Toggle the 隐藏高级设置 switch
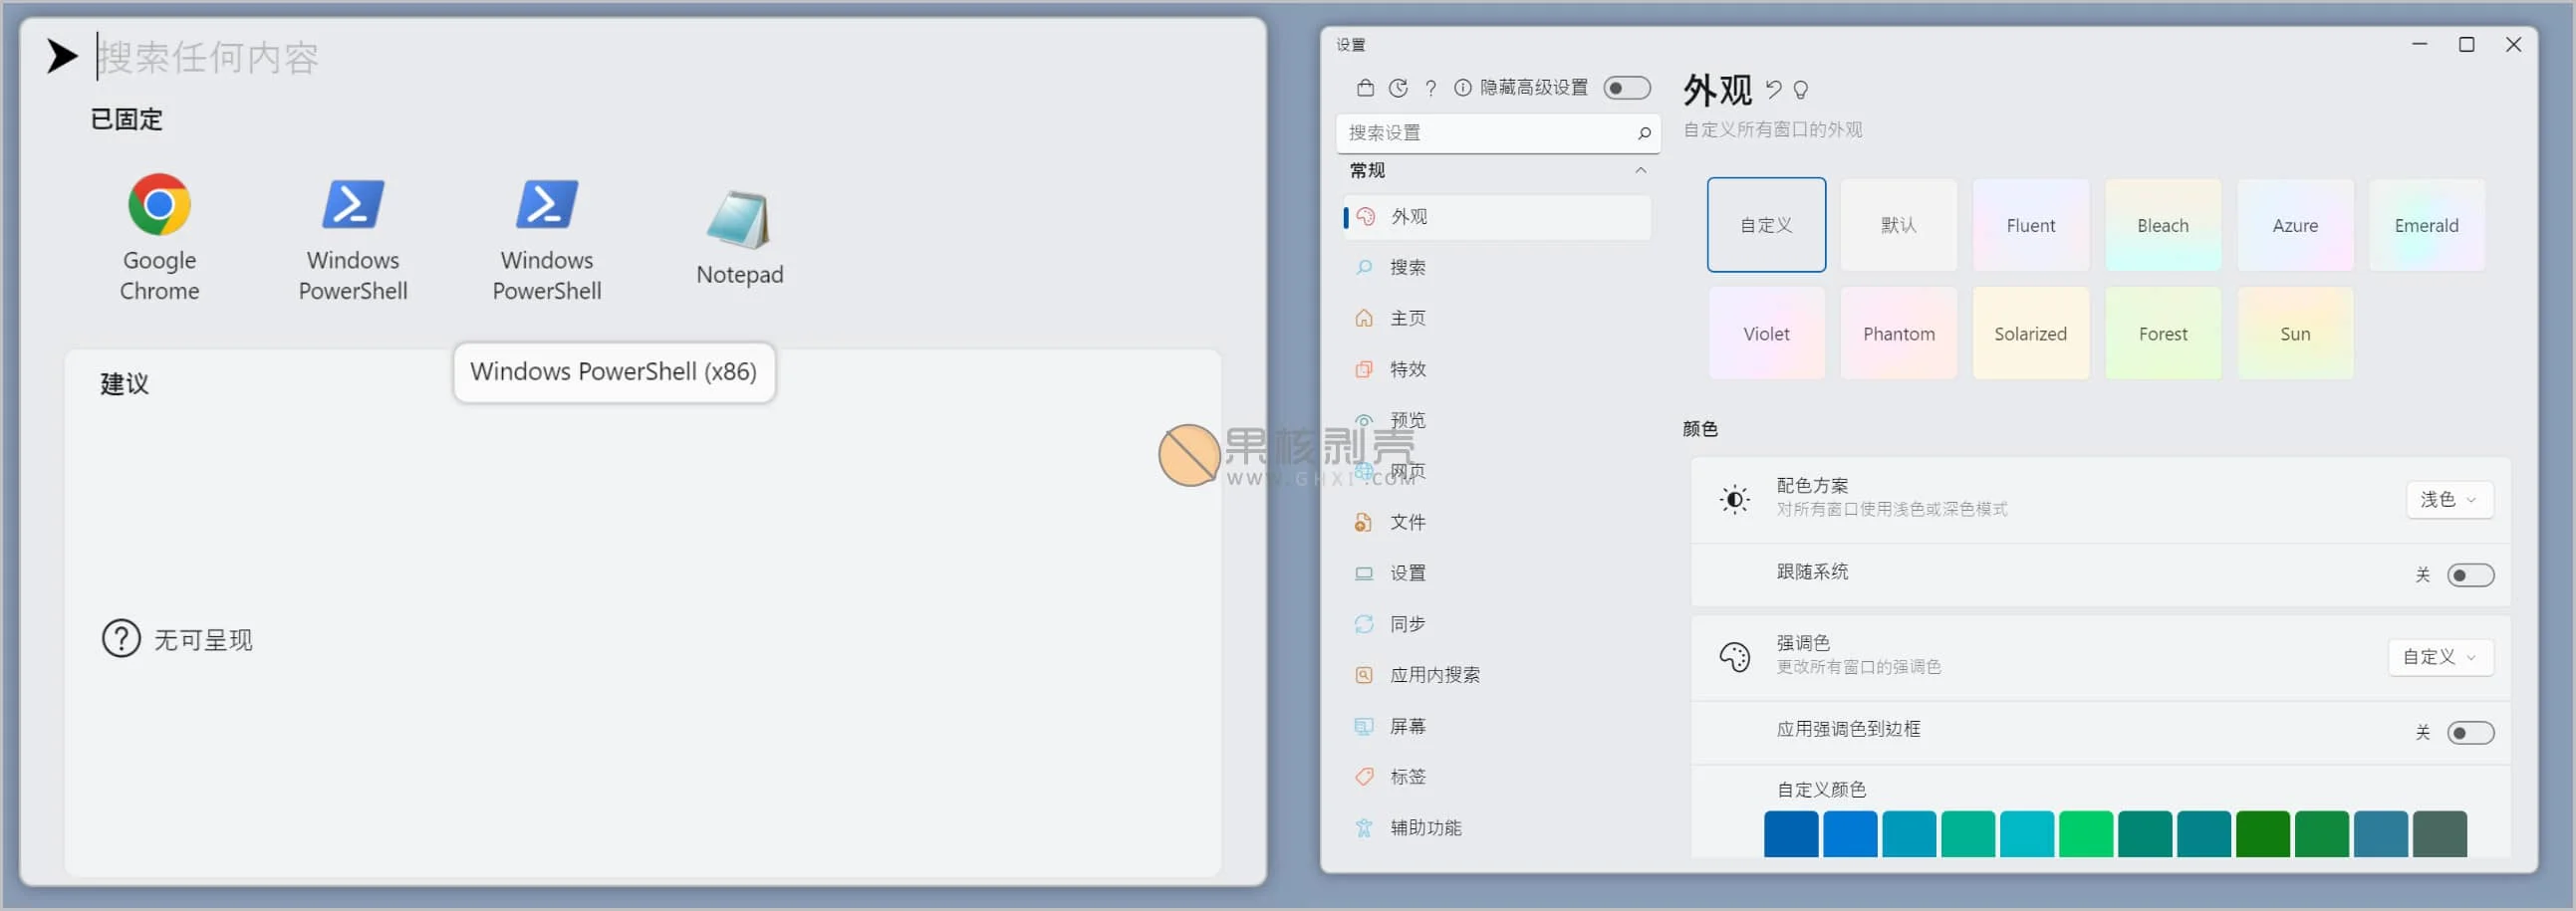Screen dimensions: 2576x911 tap(1626, 88)
